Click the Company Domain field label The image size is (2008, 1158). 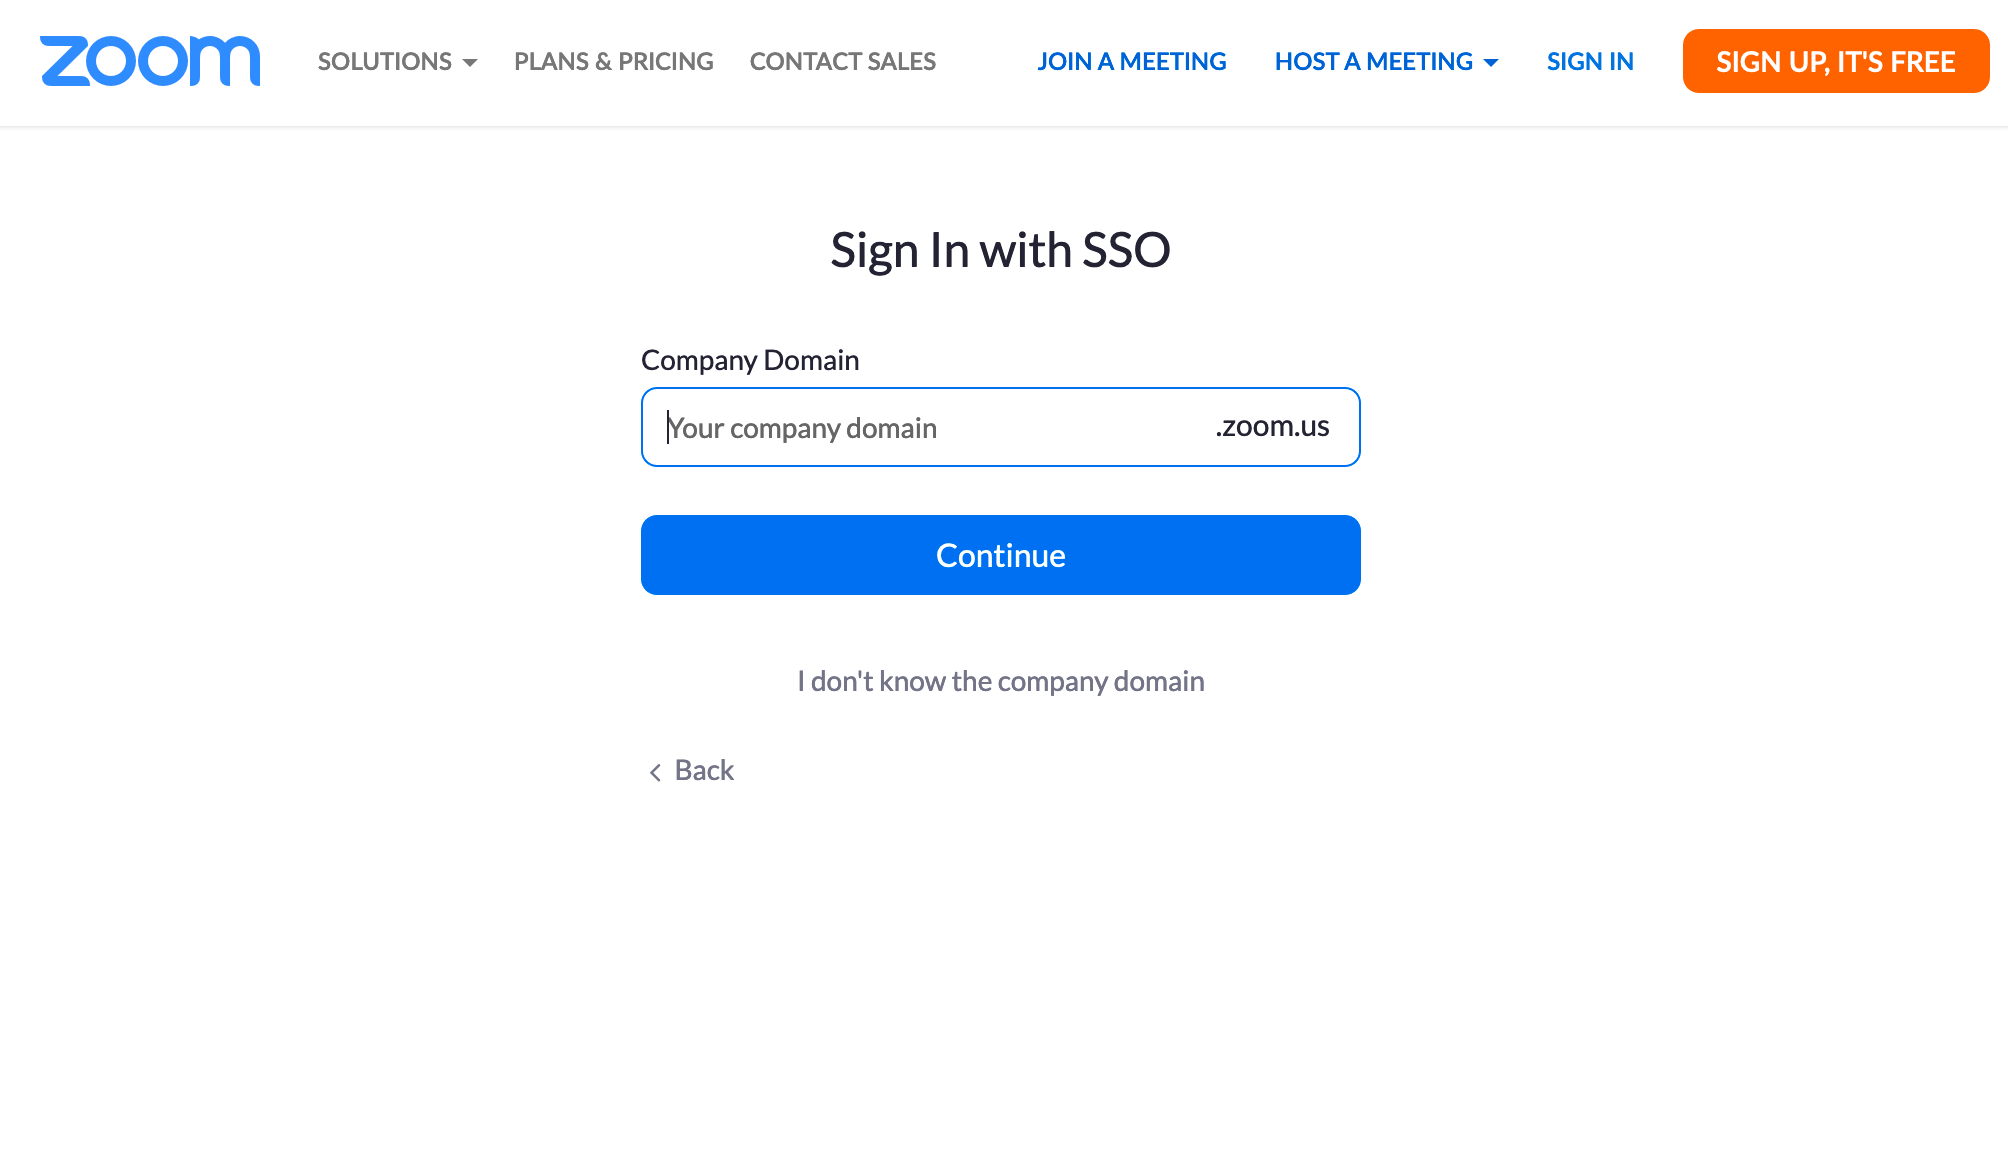[750, 360]
